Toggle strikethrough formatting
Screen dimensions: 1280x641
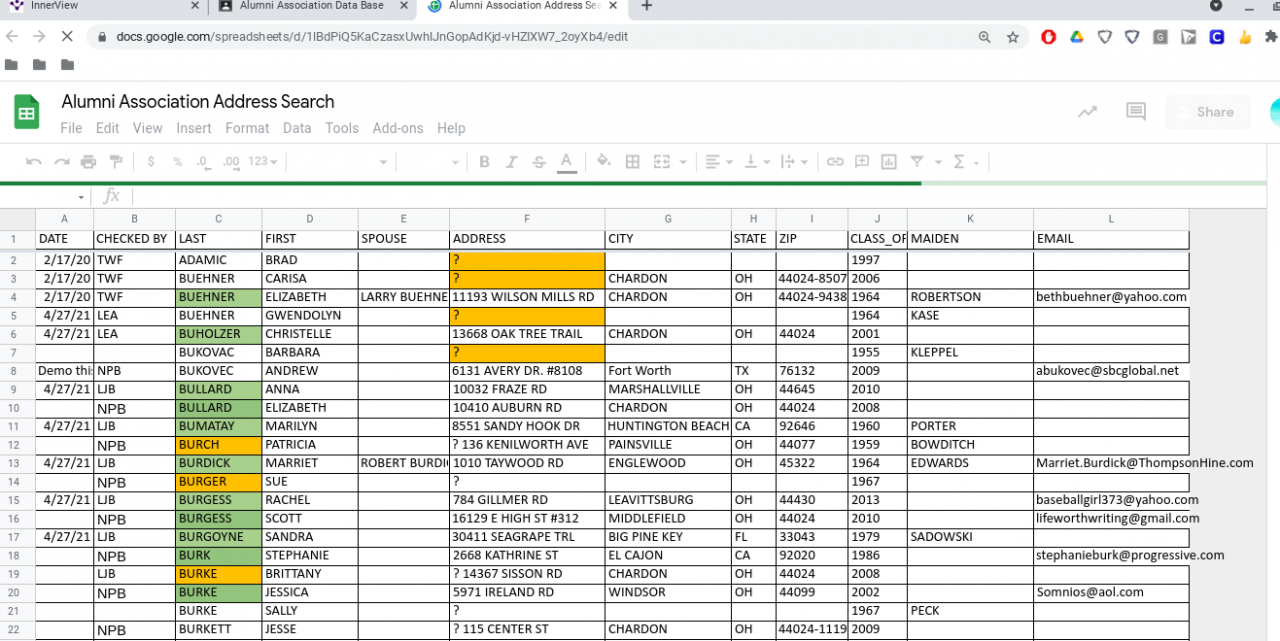539,162
